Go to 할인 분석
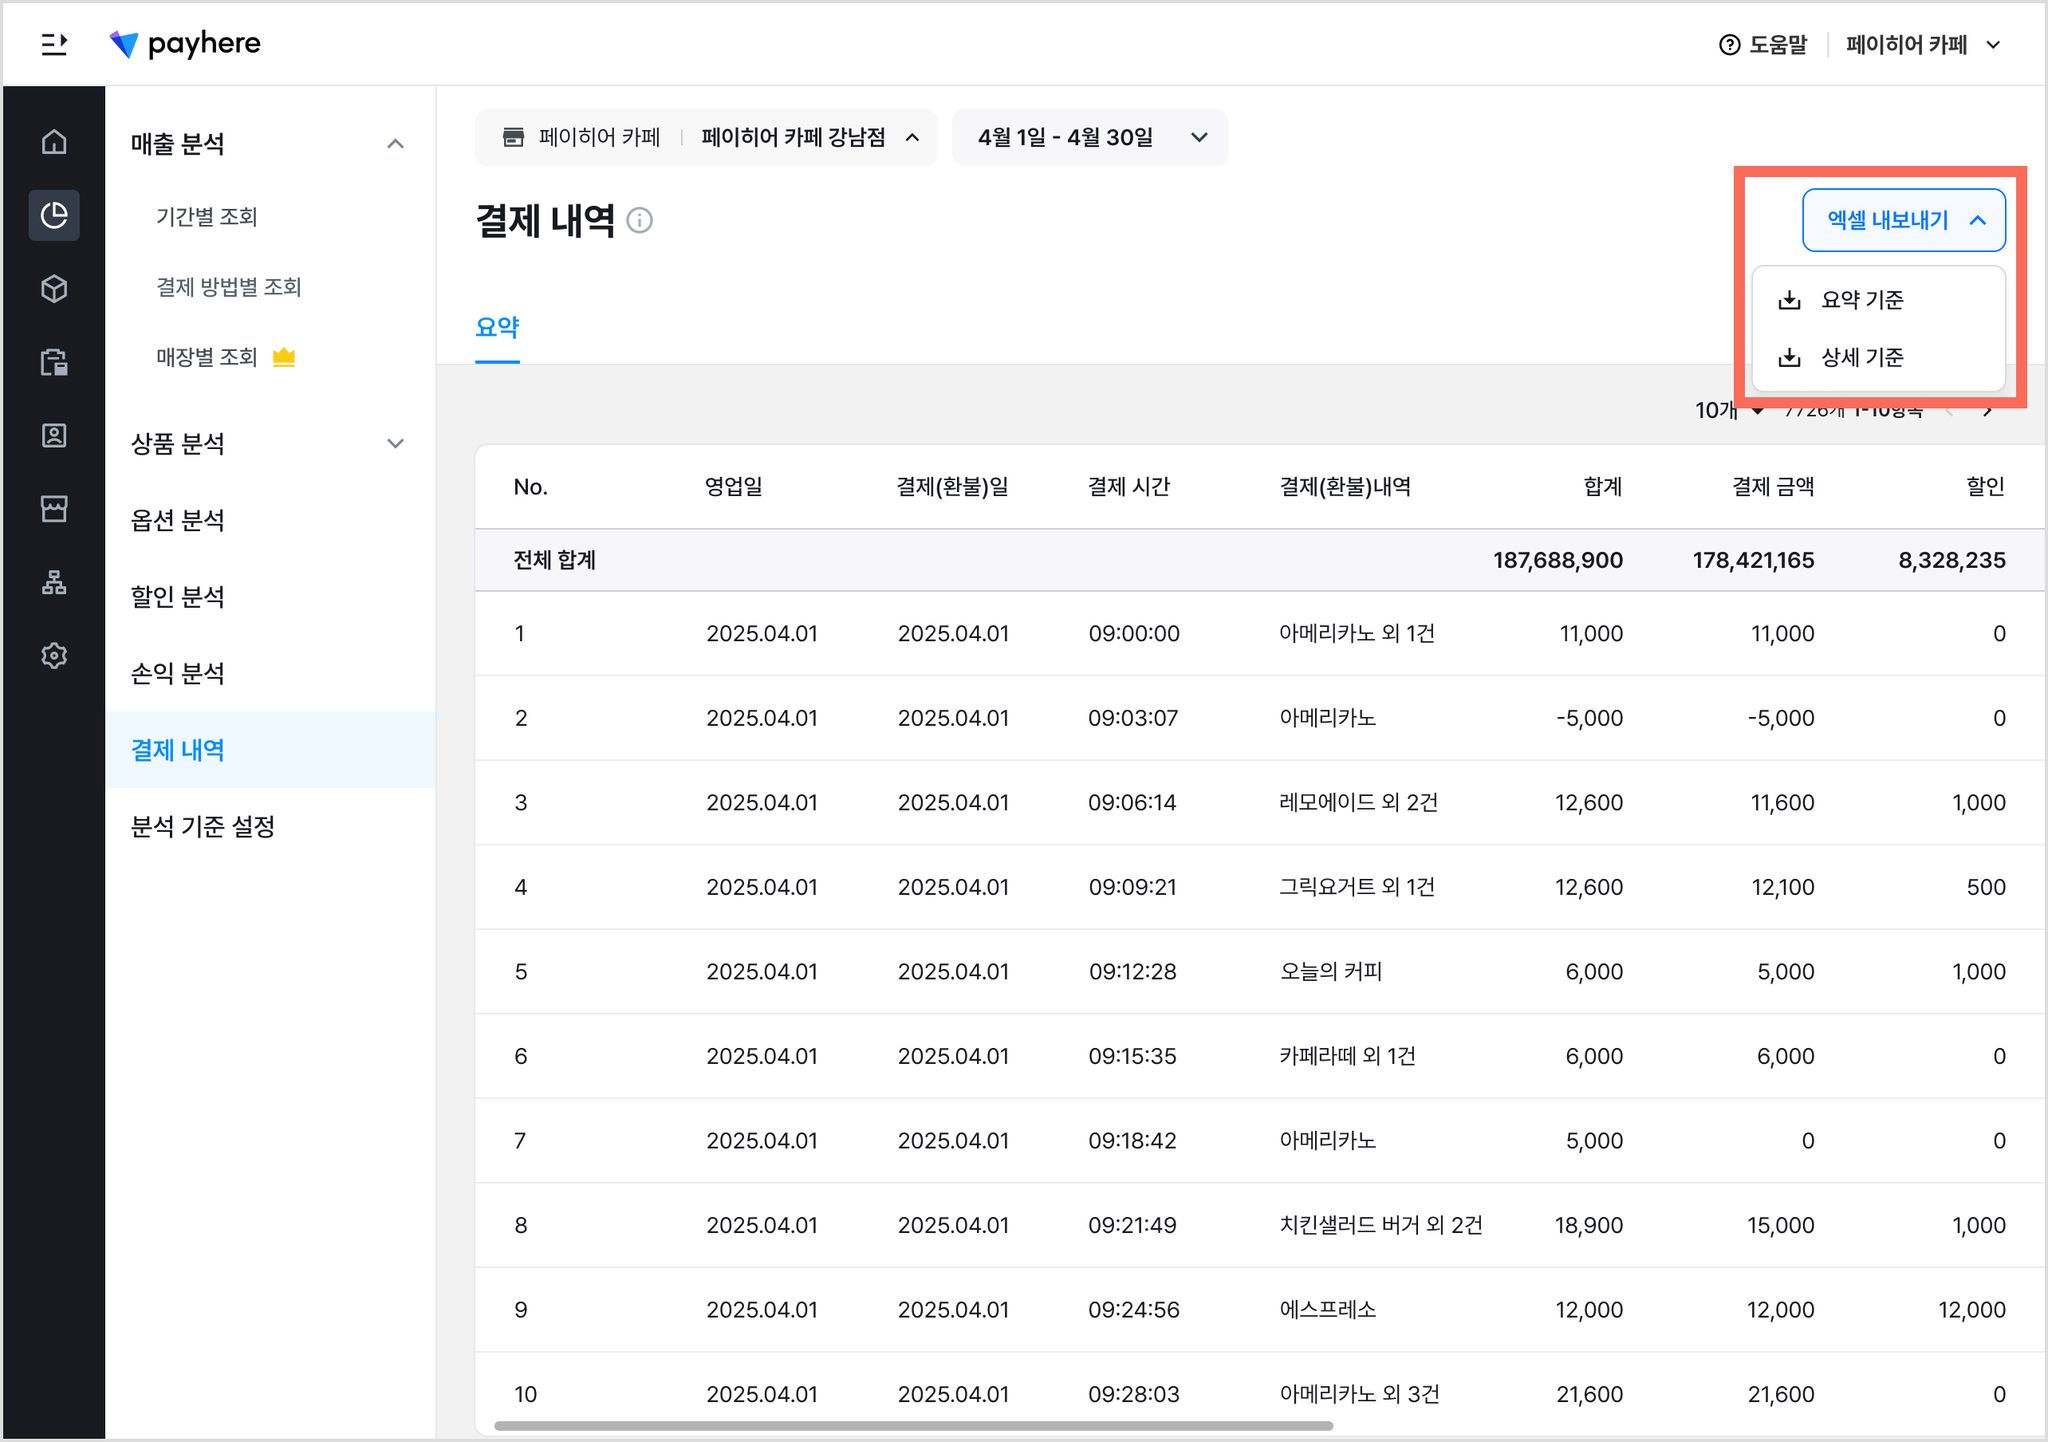2048x1442 pixels. point(178,597)
